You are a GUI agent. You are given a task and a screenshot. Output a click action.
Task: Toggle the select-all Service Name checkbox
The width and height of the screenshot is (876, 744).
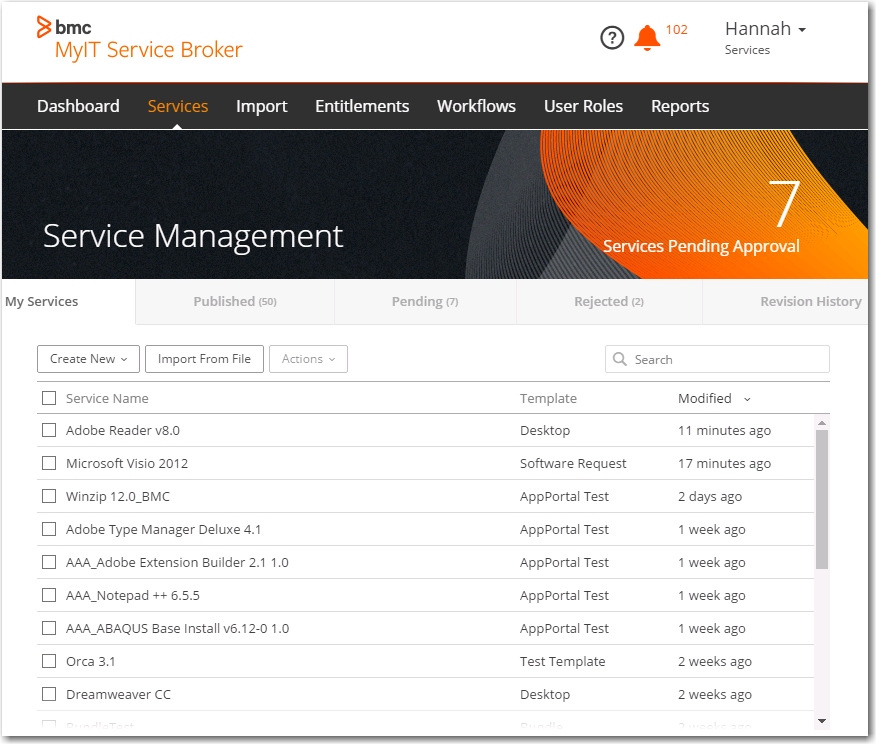tap(49, 399)
